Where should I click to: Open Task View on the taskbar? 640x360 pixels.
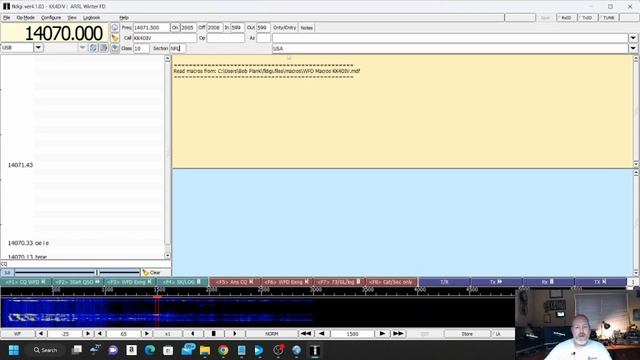click(77, 350)
